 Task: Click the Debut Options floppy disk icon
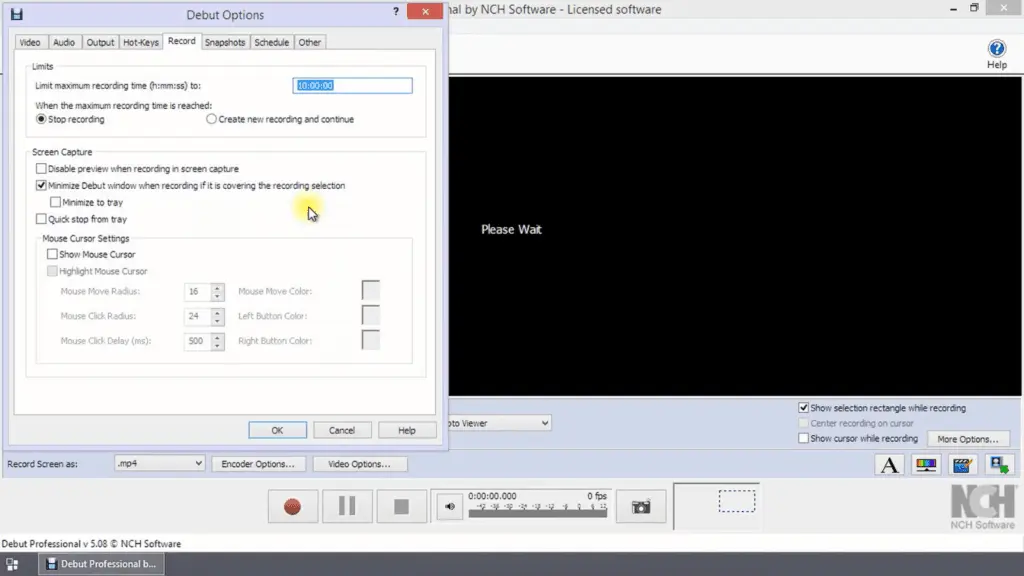pos(17,14)
